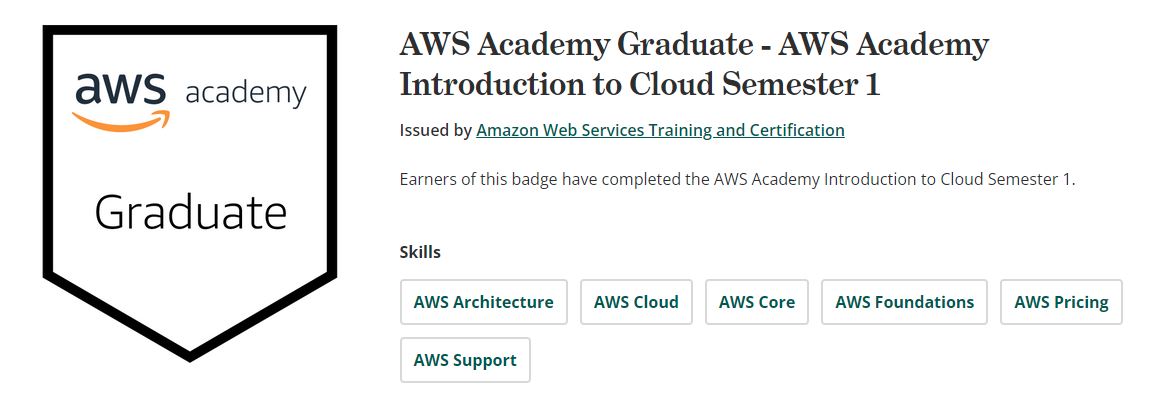This screenshot has width=1149, height=394.
Task: Open the AWS Pricing skill tag
Action: coord(1061,302)
